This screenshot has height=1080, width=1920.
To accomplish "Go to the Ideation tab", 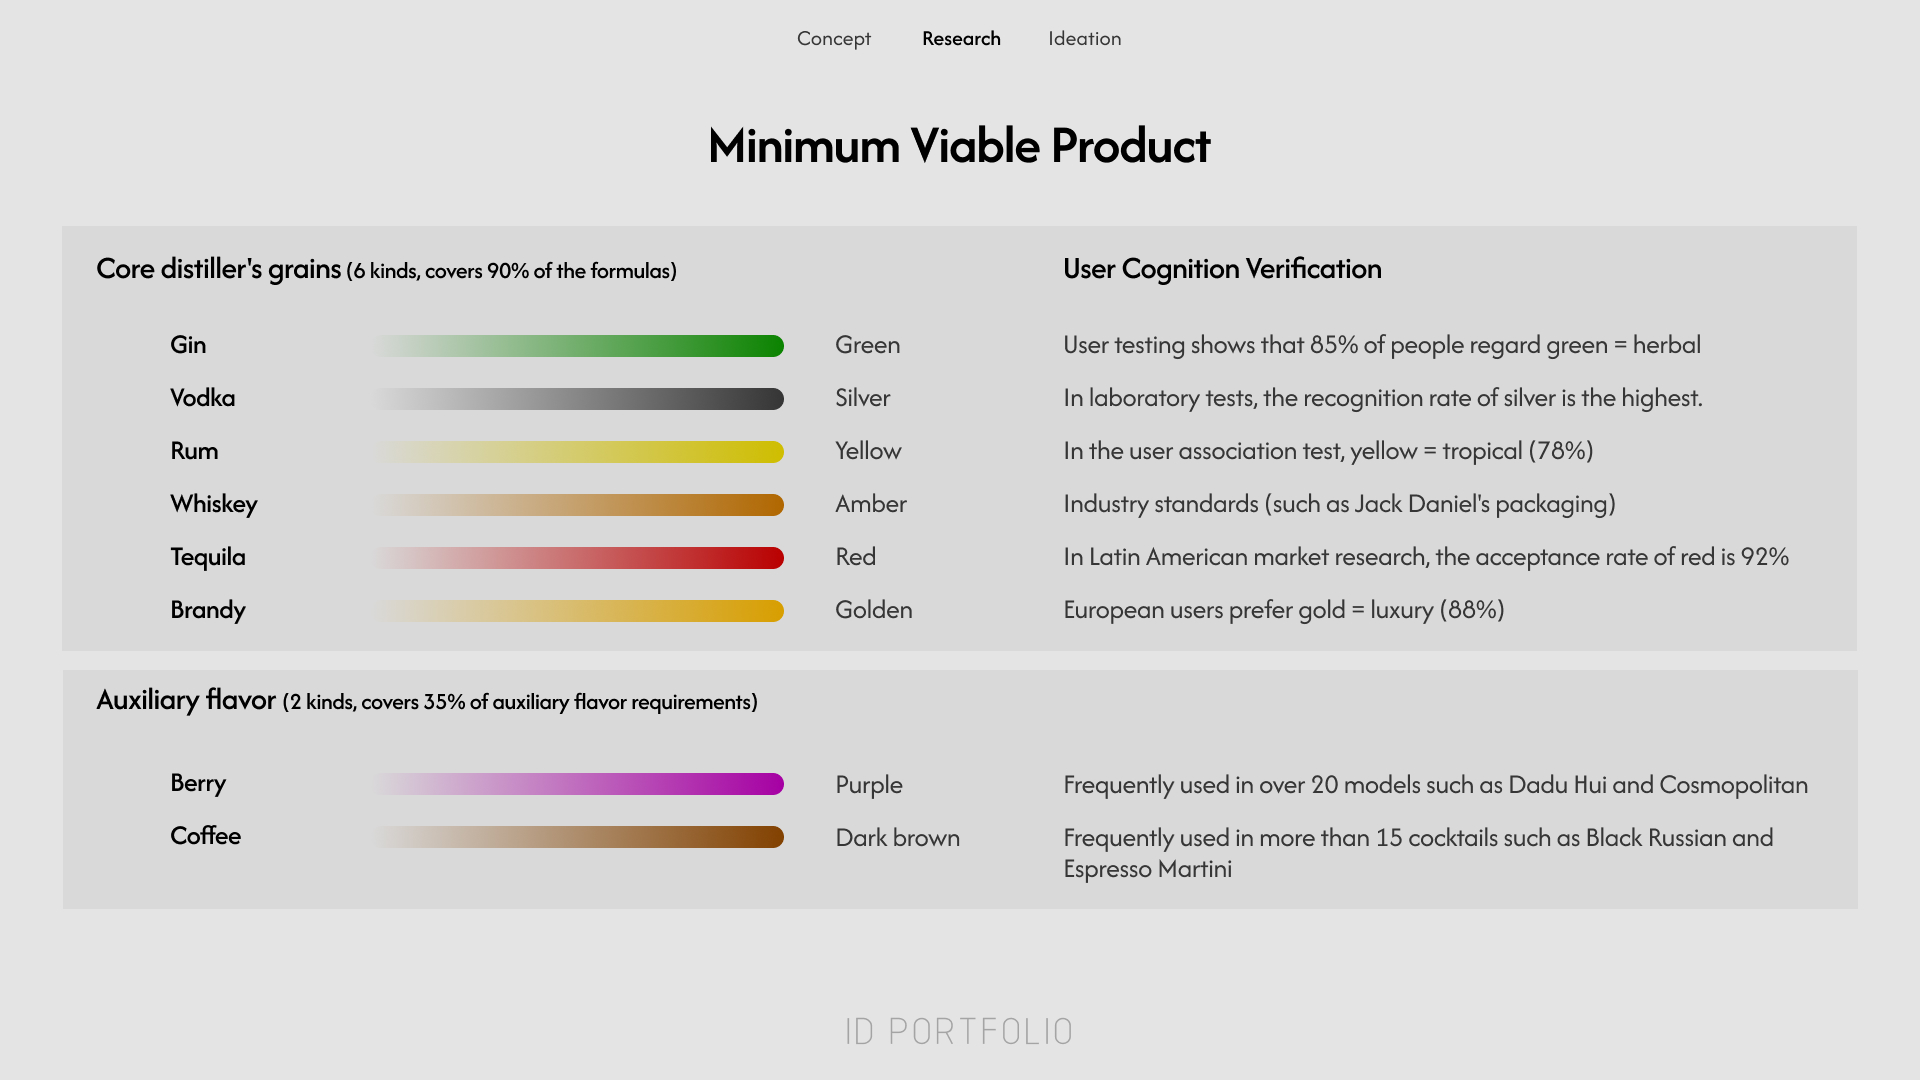I will click(x=1084, y=39).
